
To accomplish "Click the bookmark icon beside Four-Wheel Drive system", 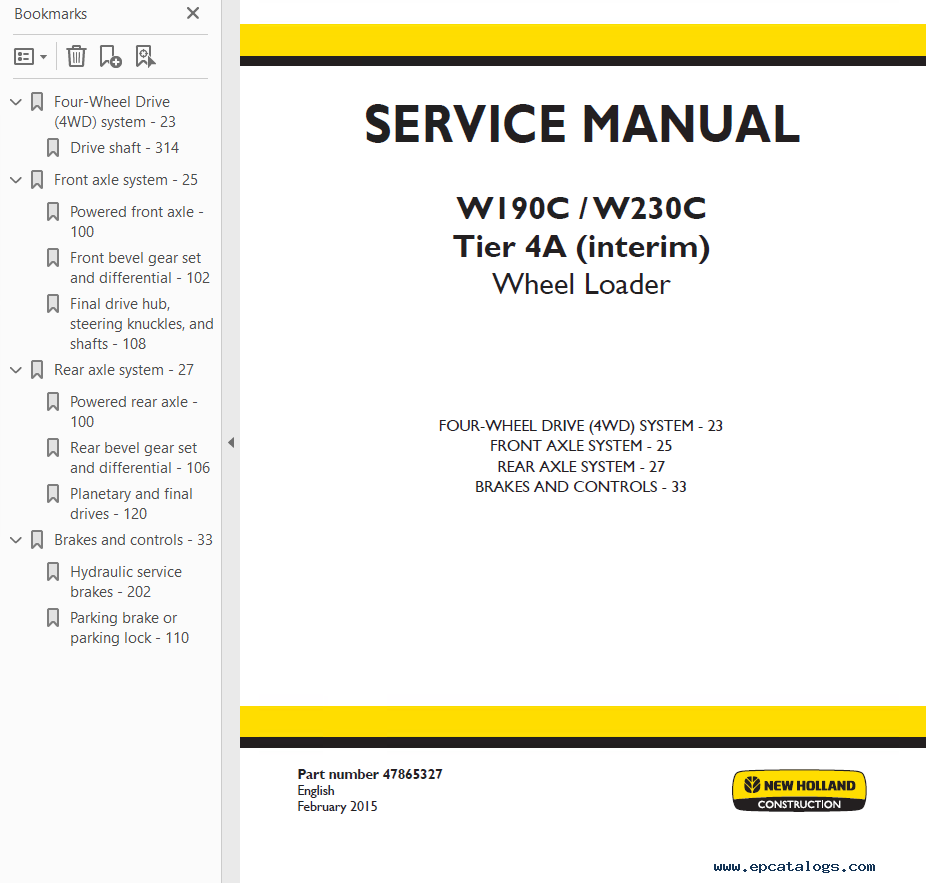I will pos(37,102).
